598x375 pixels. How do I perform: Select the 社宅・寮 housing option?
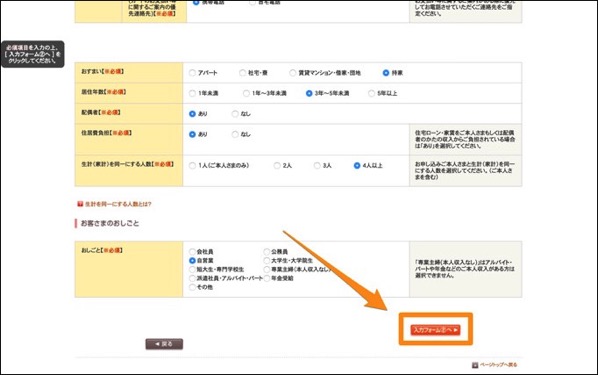point(242,73)
